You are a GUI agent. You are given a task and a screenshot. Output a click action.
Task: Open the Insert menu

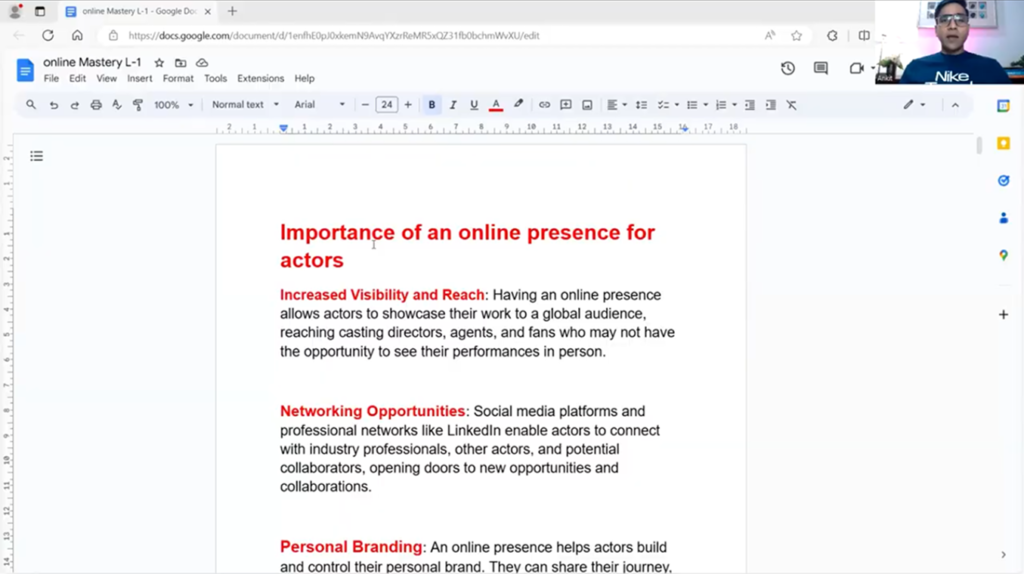(139, 78)
